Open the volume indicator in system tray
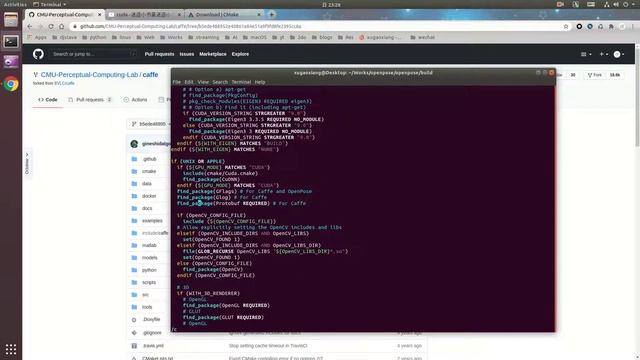Viewport: 640px width, 360px height. coord(616,4)
